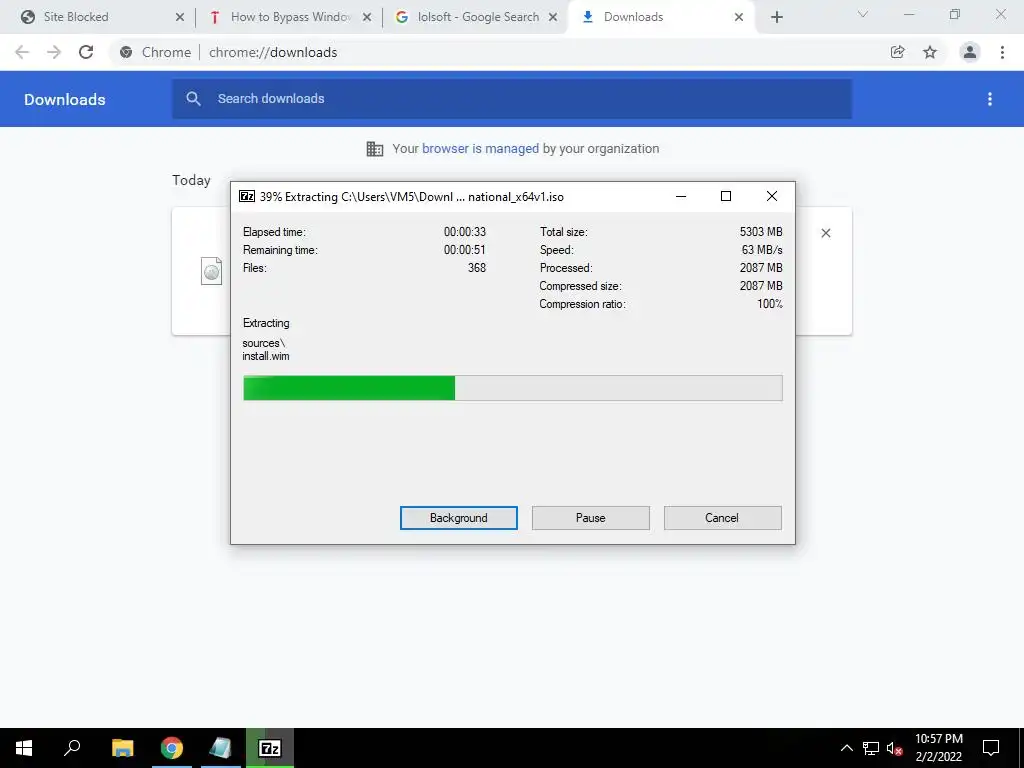Open the Chrome profile avatar
Screen dimensions: 1024x768
pos(970,52)
